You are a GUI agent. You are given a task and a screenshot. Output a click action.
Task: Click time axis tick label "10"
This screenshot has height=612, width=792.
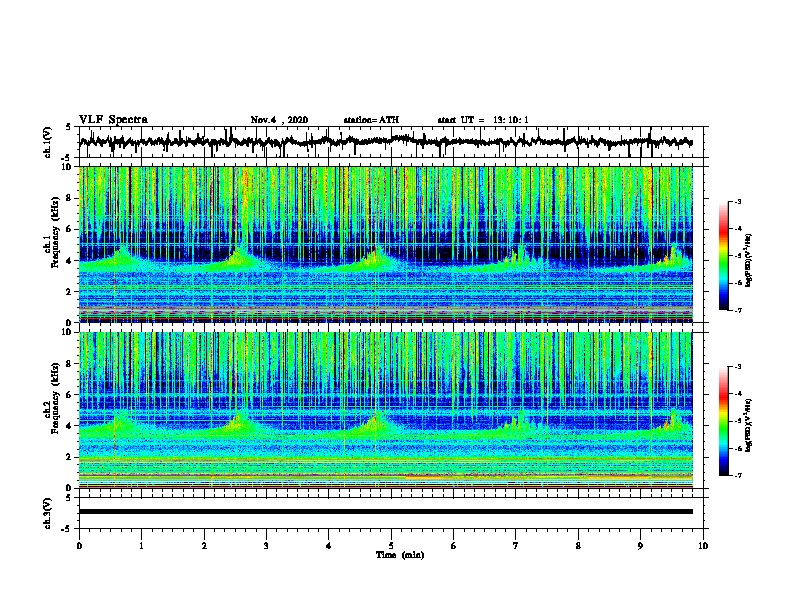[703, 546]
